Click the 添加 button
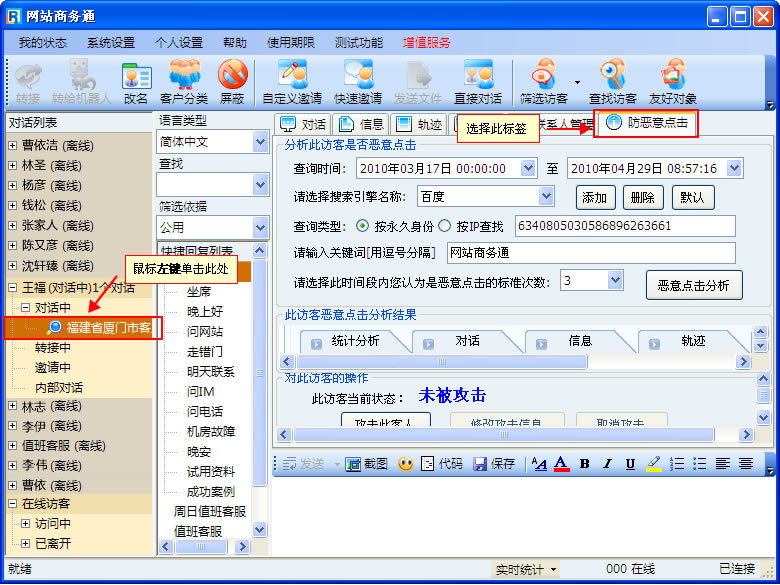The height and width of the screenshot is (585, 780). point(595,197)
